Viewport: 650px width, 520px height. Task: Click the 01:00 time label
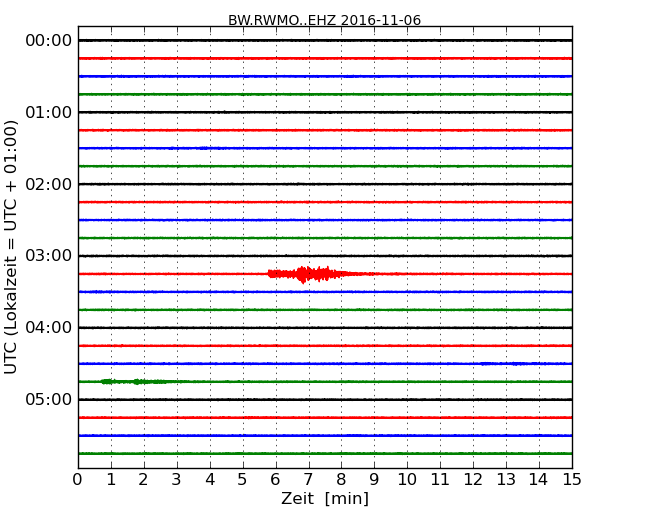click(49, 112)
